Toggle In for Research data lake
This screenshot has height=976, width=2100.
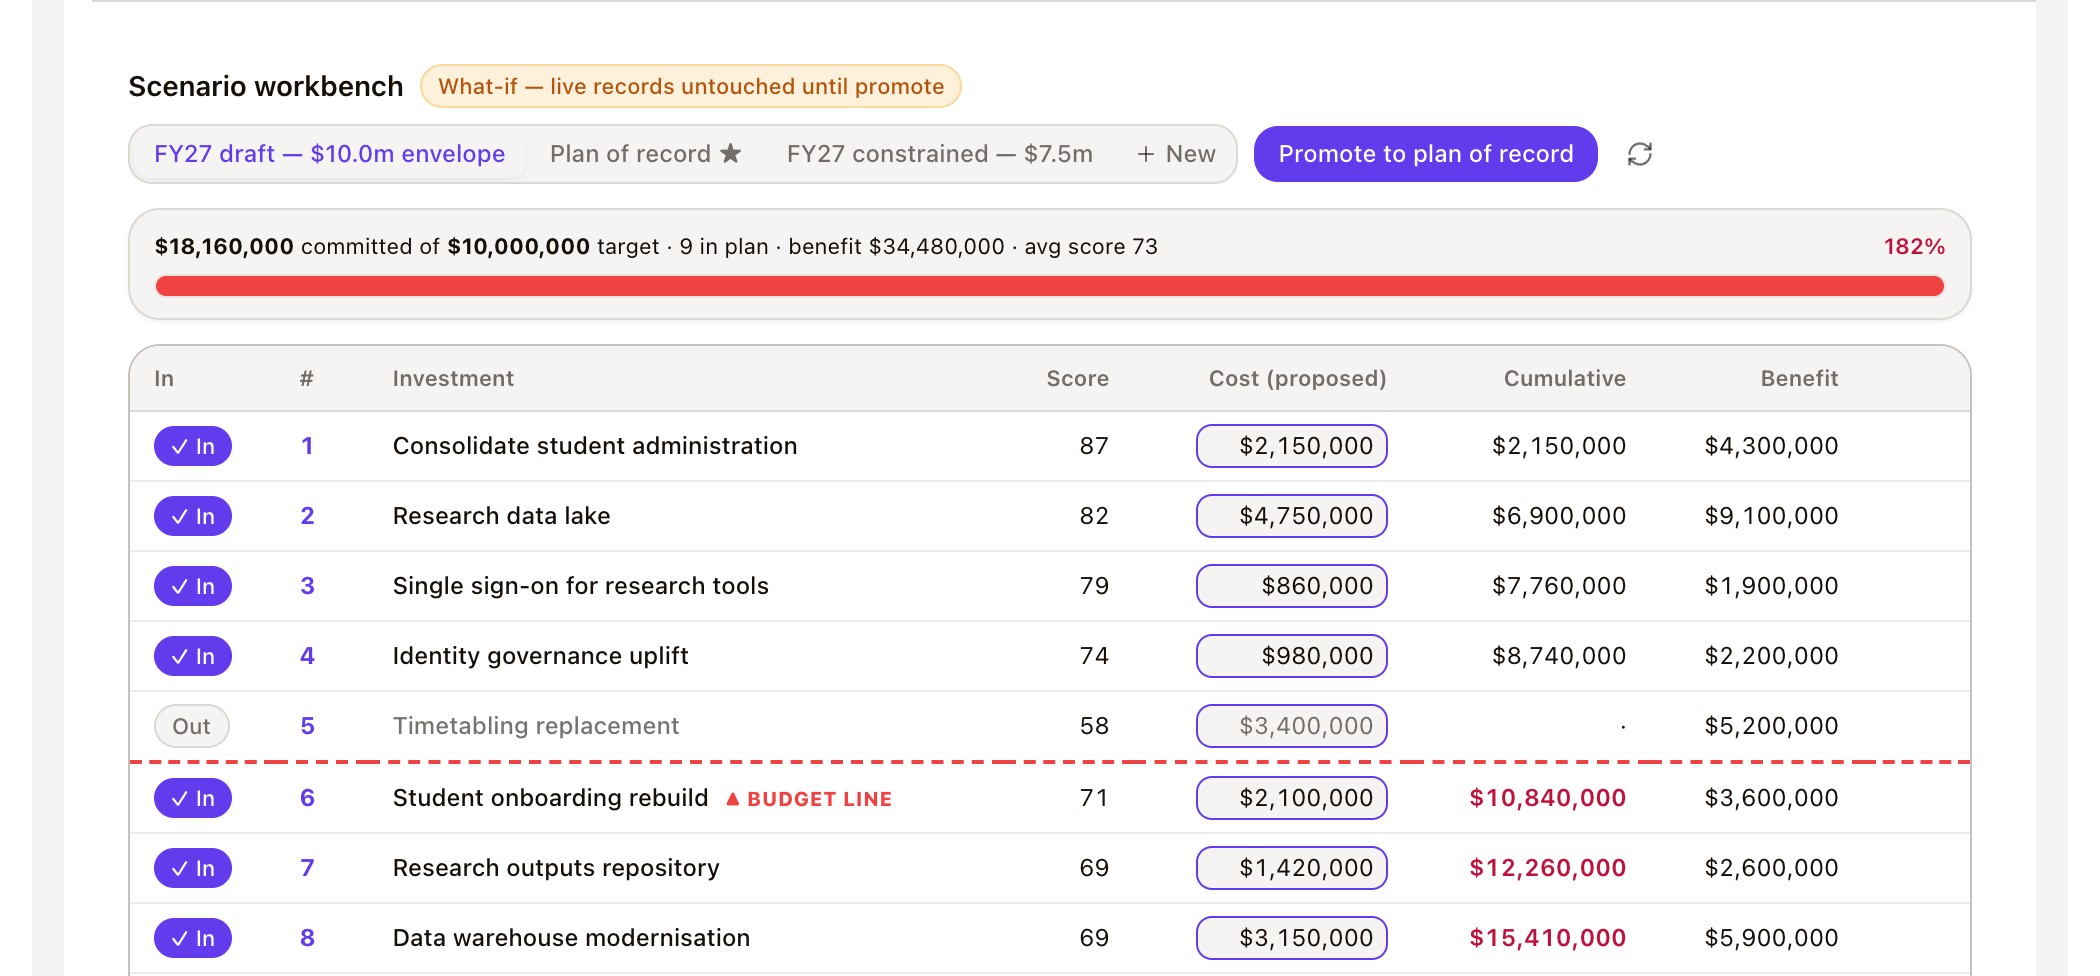click(193, 516)
